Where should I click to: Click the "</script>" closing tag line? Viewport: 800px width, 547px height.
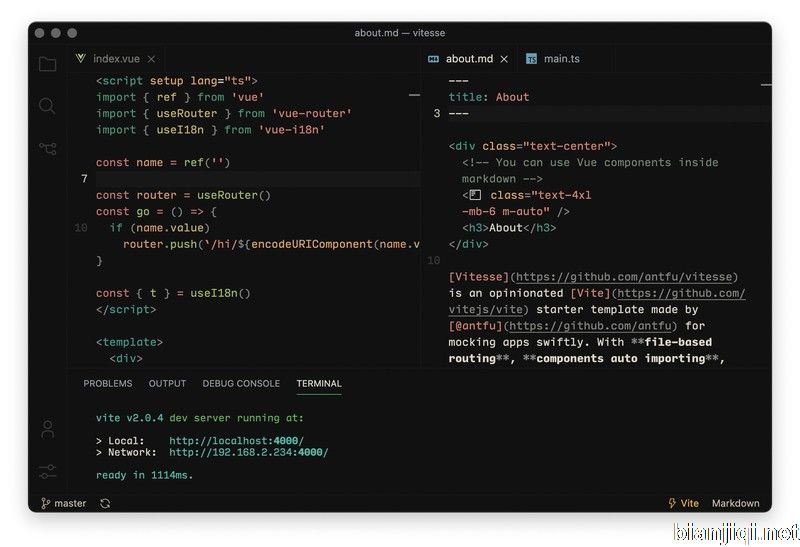[x=126, y=309]
